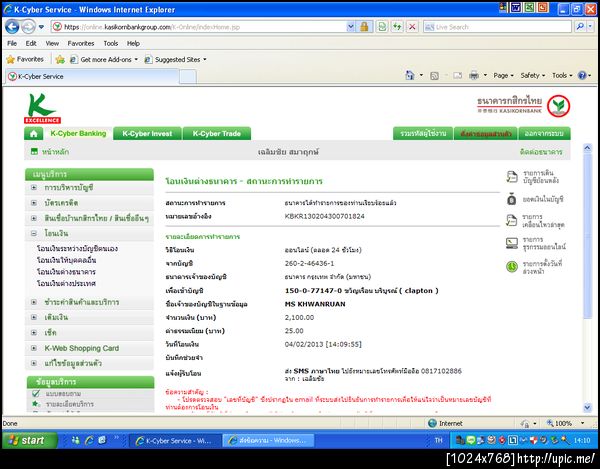600x469 pixels.
Task: Click the latest transactions document icon
Action: point(512,220)
